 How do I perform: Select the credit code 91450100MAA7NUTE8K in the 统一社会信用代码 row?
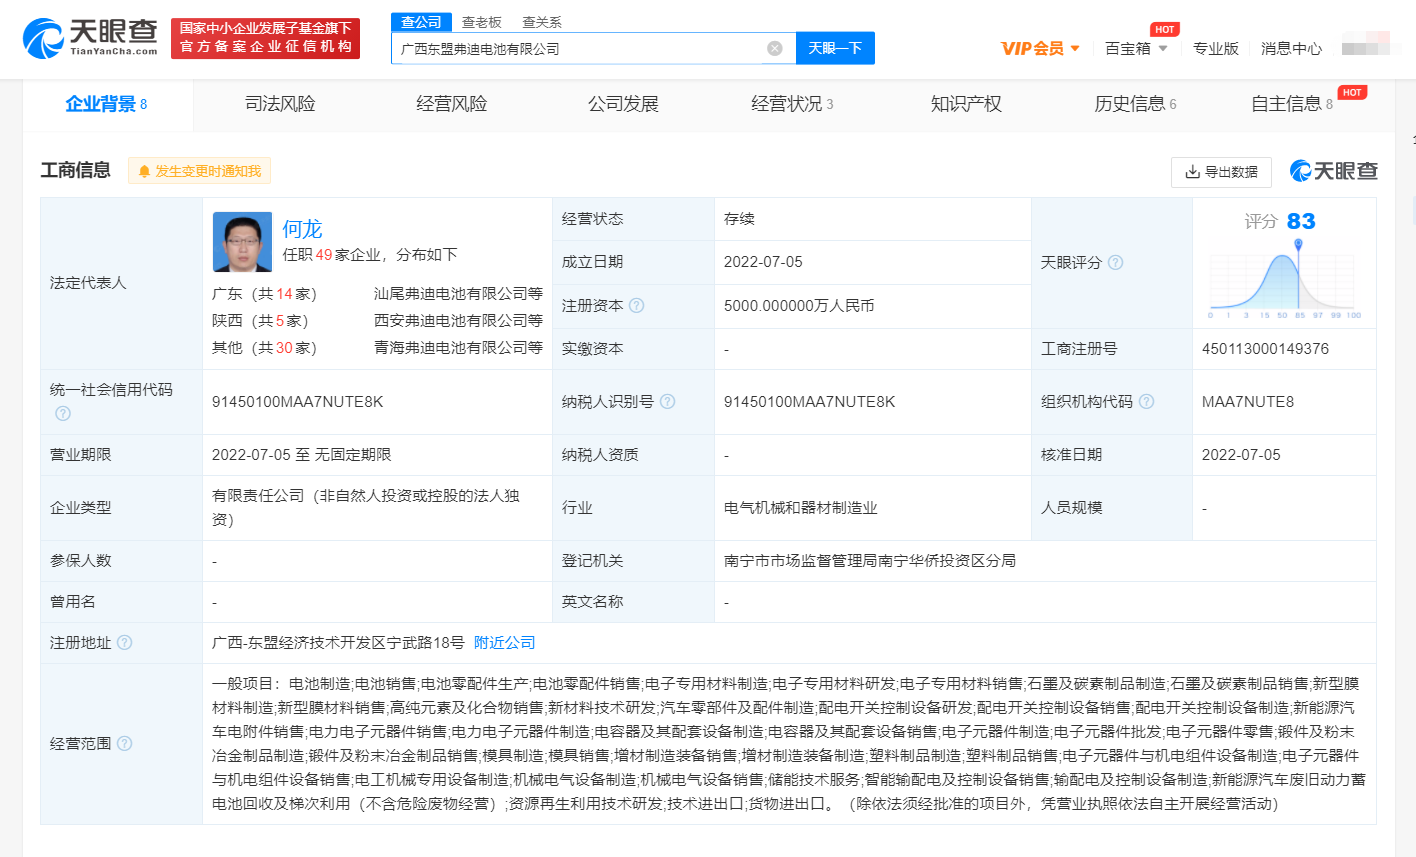pos(298,402)
